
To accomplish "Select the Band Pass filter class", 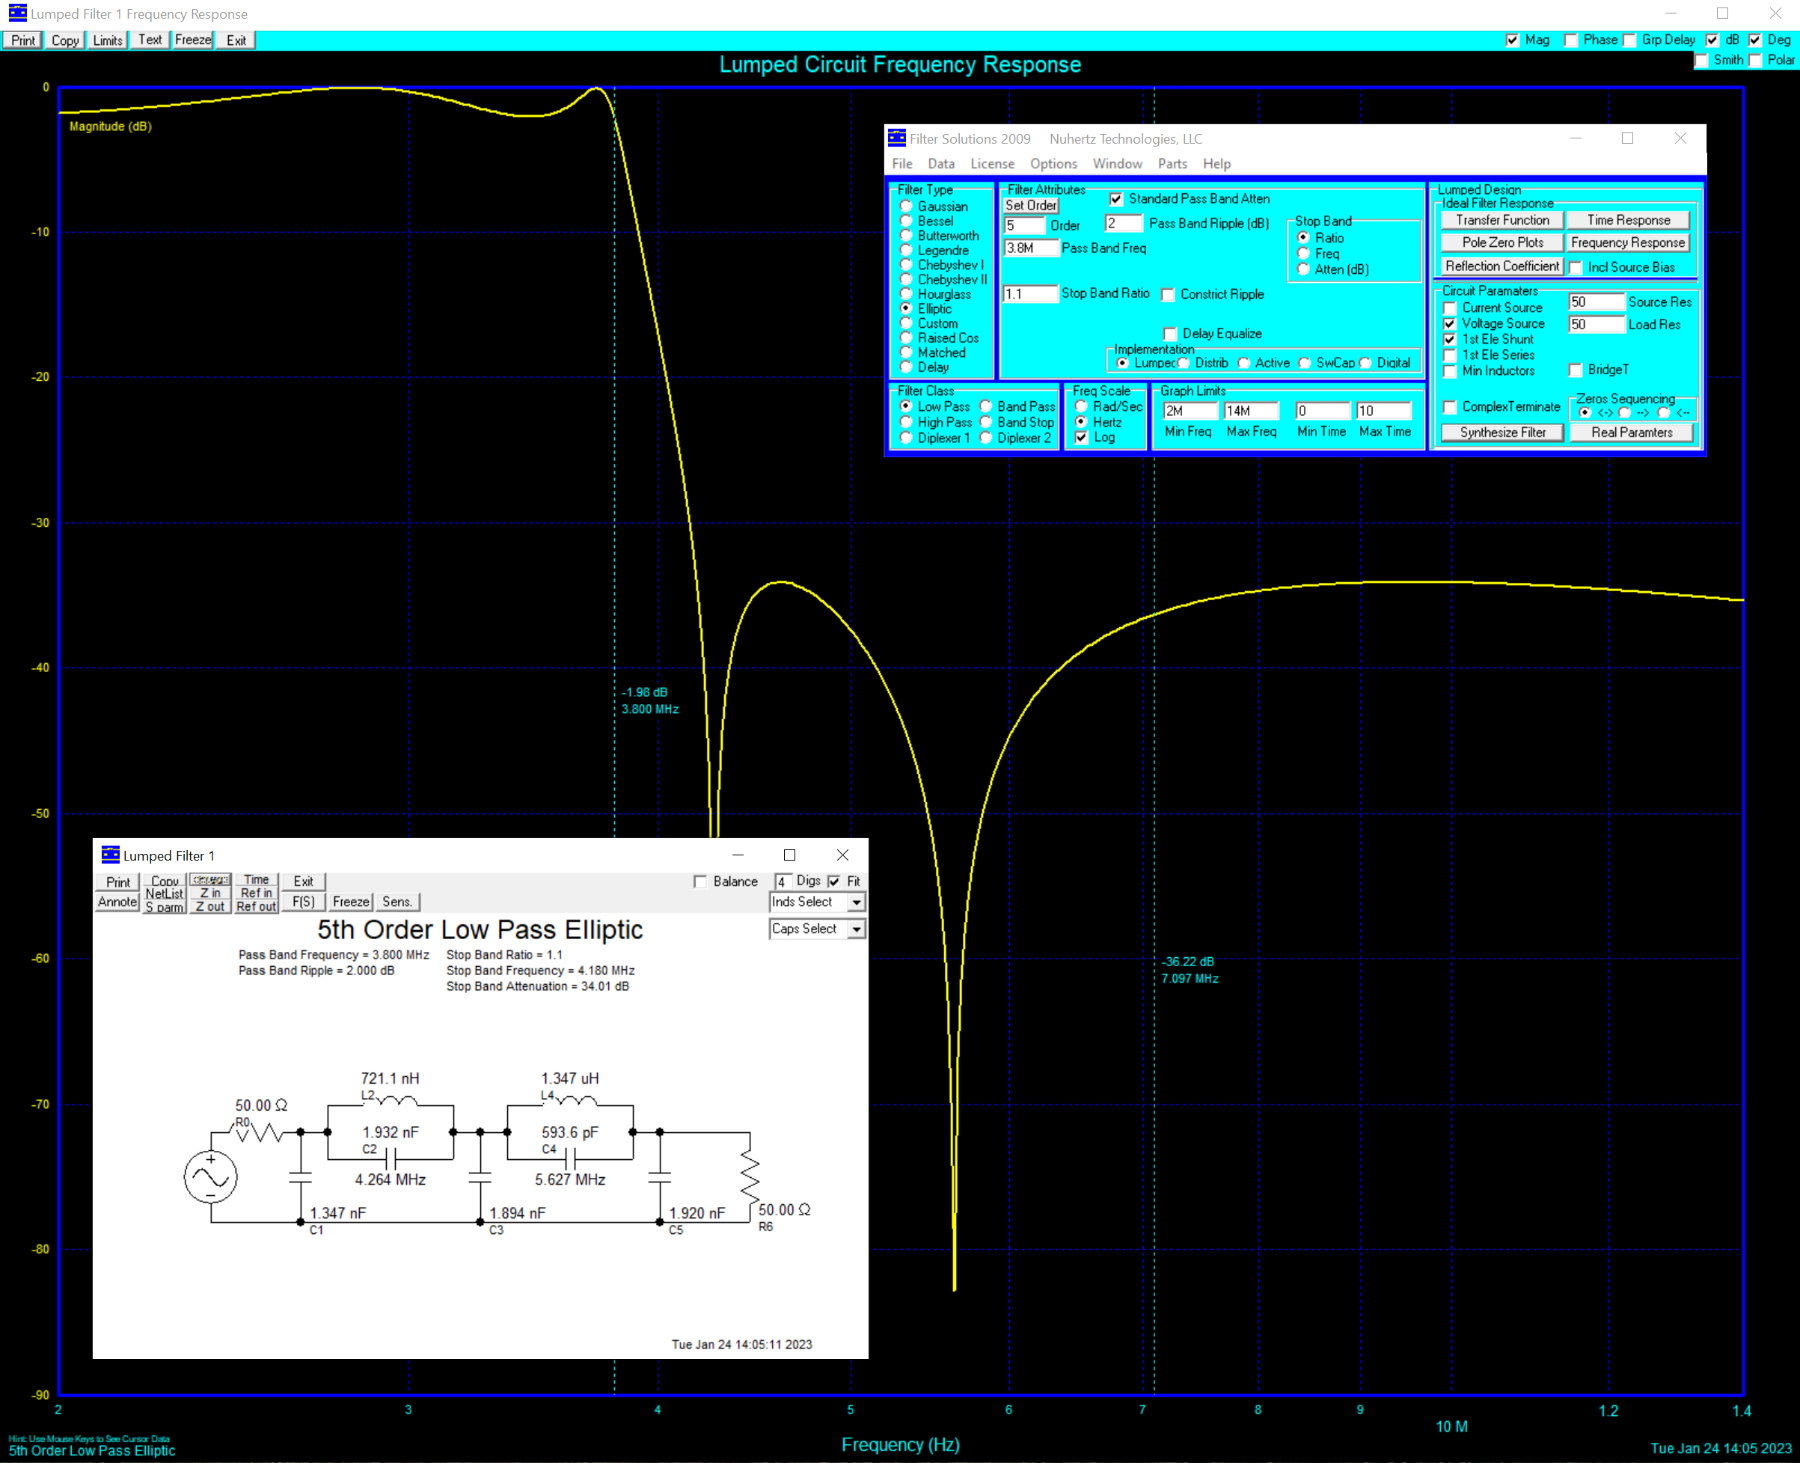I will tap(986, 406).
